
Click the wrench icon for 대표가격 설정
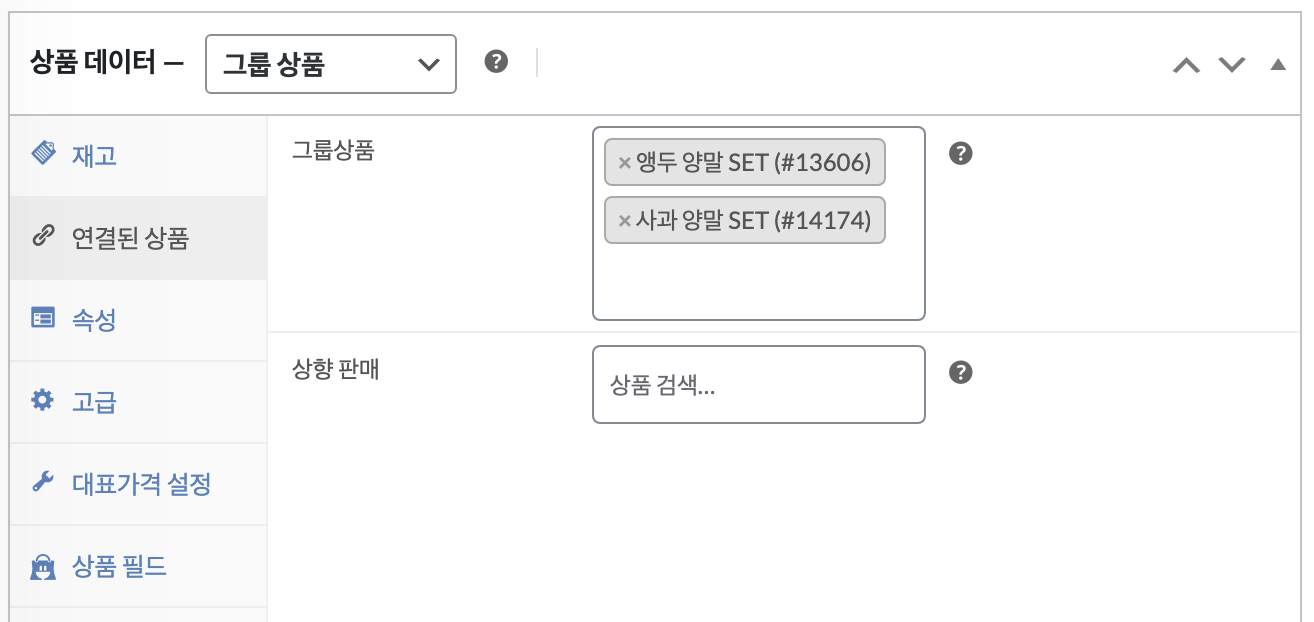point(42,483)
